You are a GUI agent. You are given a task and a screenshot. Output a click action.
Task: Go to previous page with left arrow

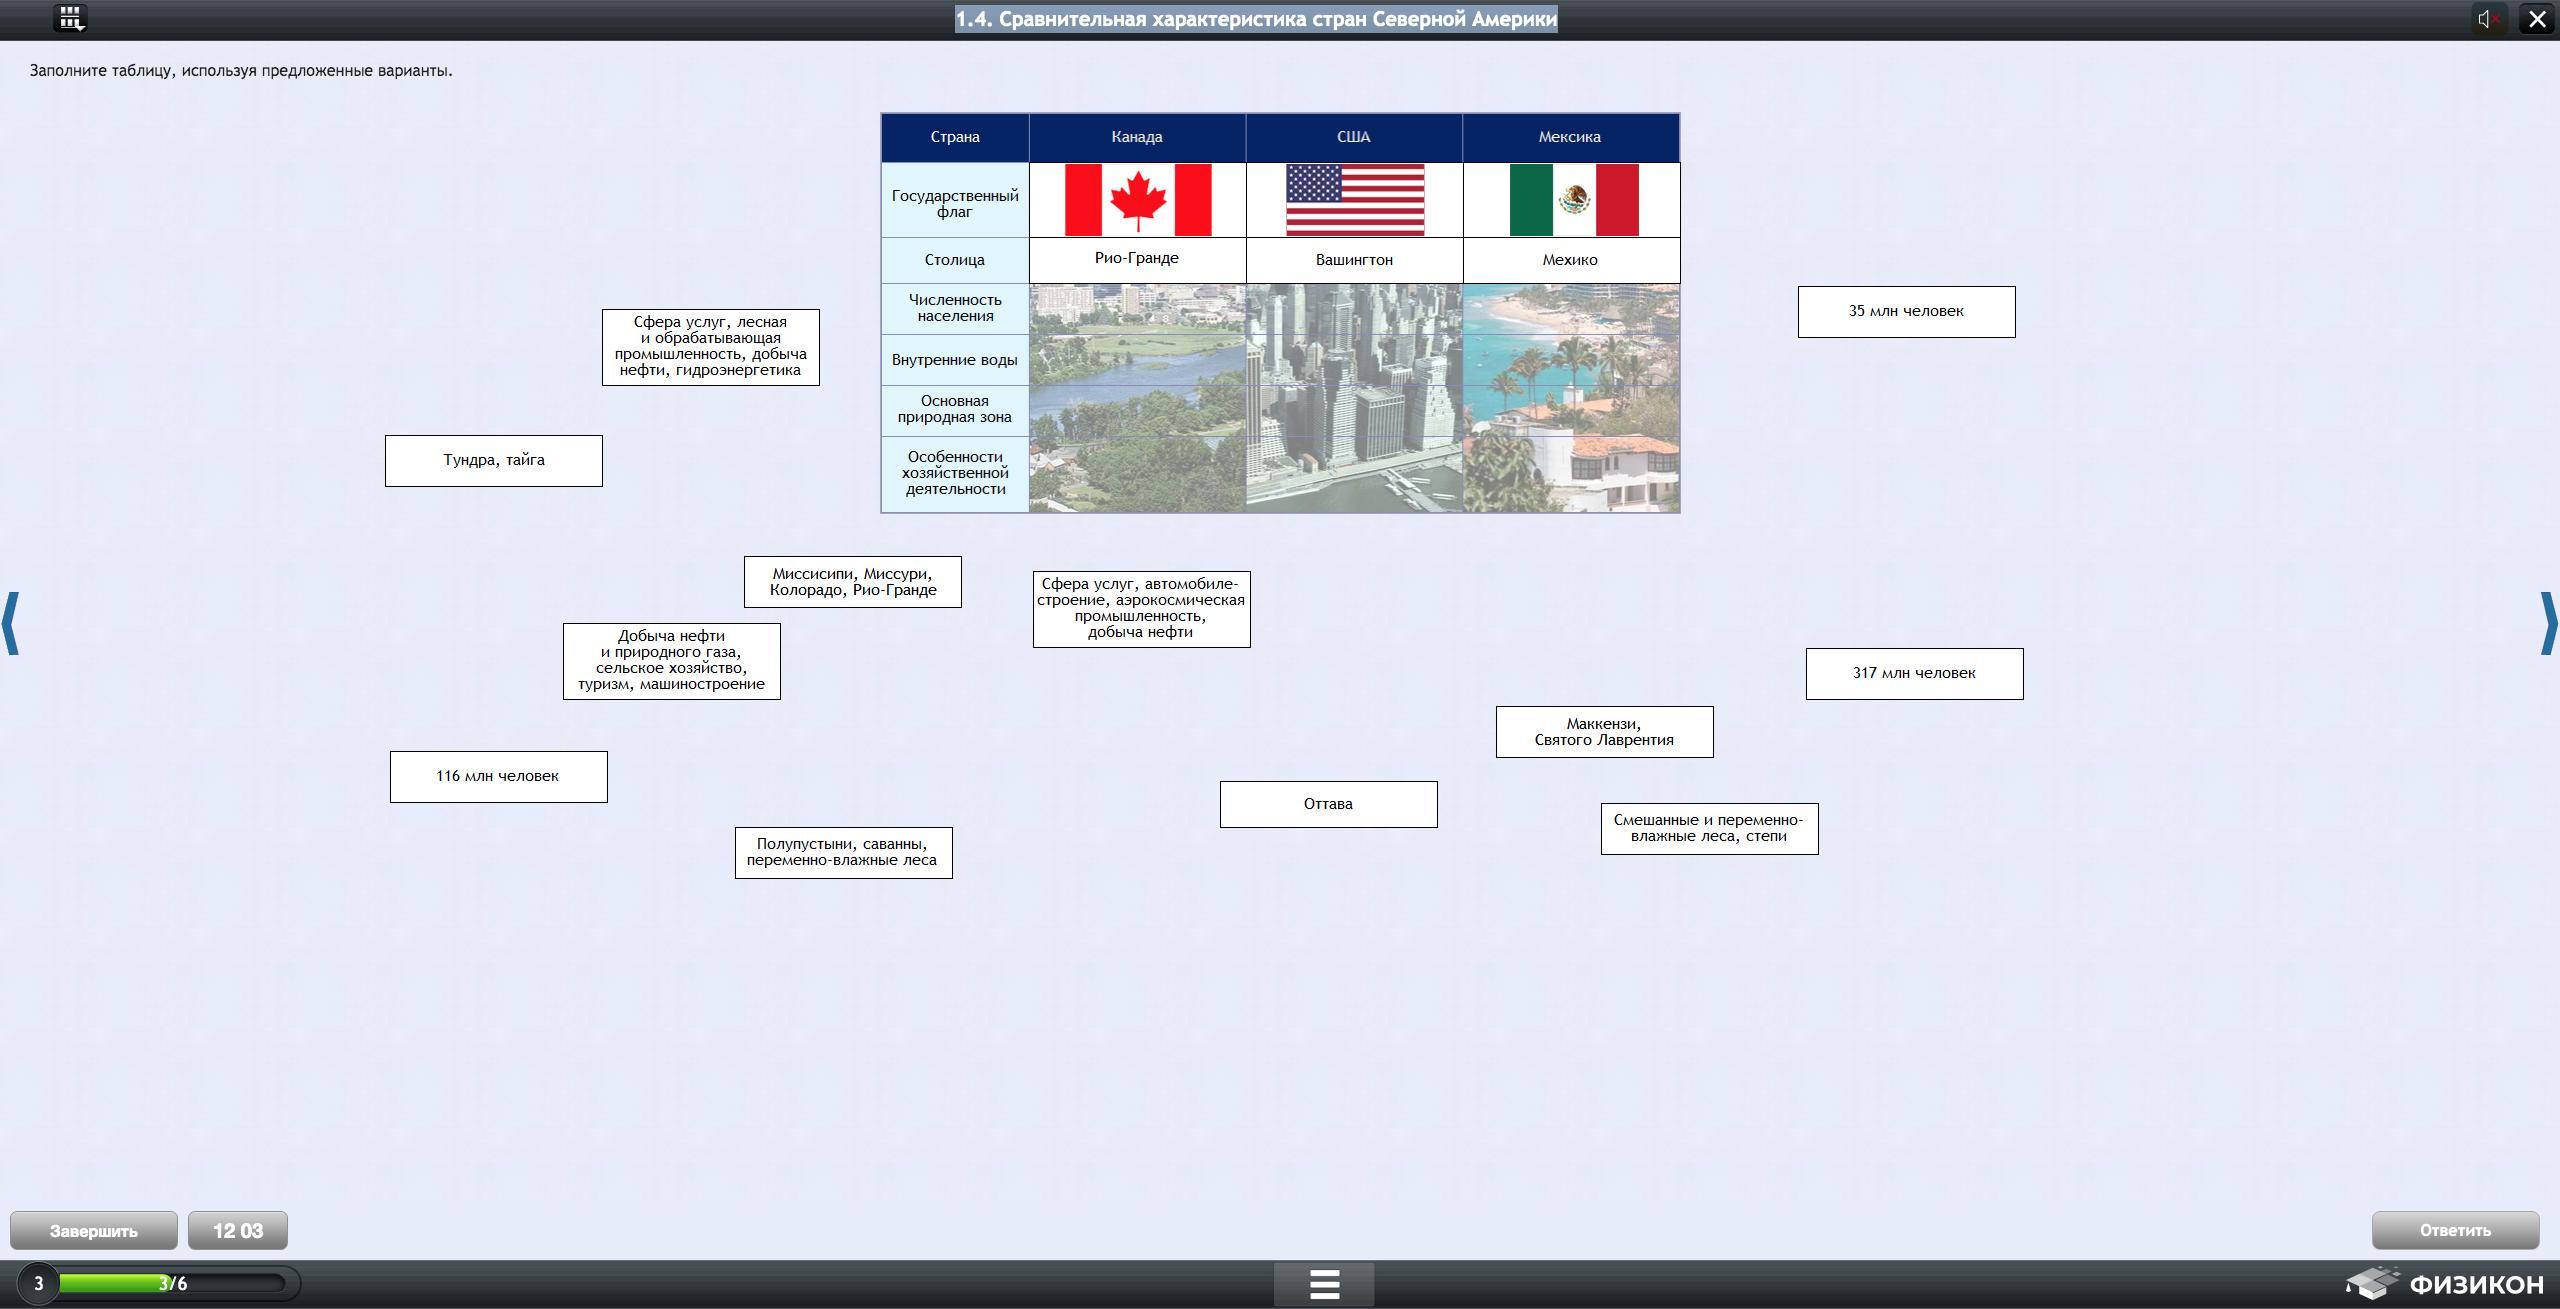11,624
